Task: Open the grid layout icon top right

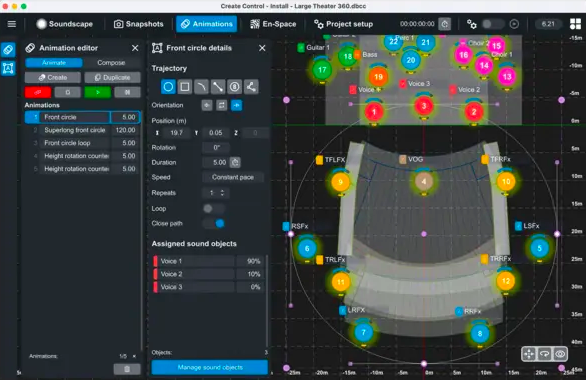Action: click(575, 24)
